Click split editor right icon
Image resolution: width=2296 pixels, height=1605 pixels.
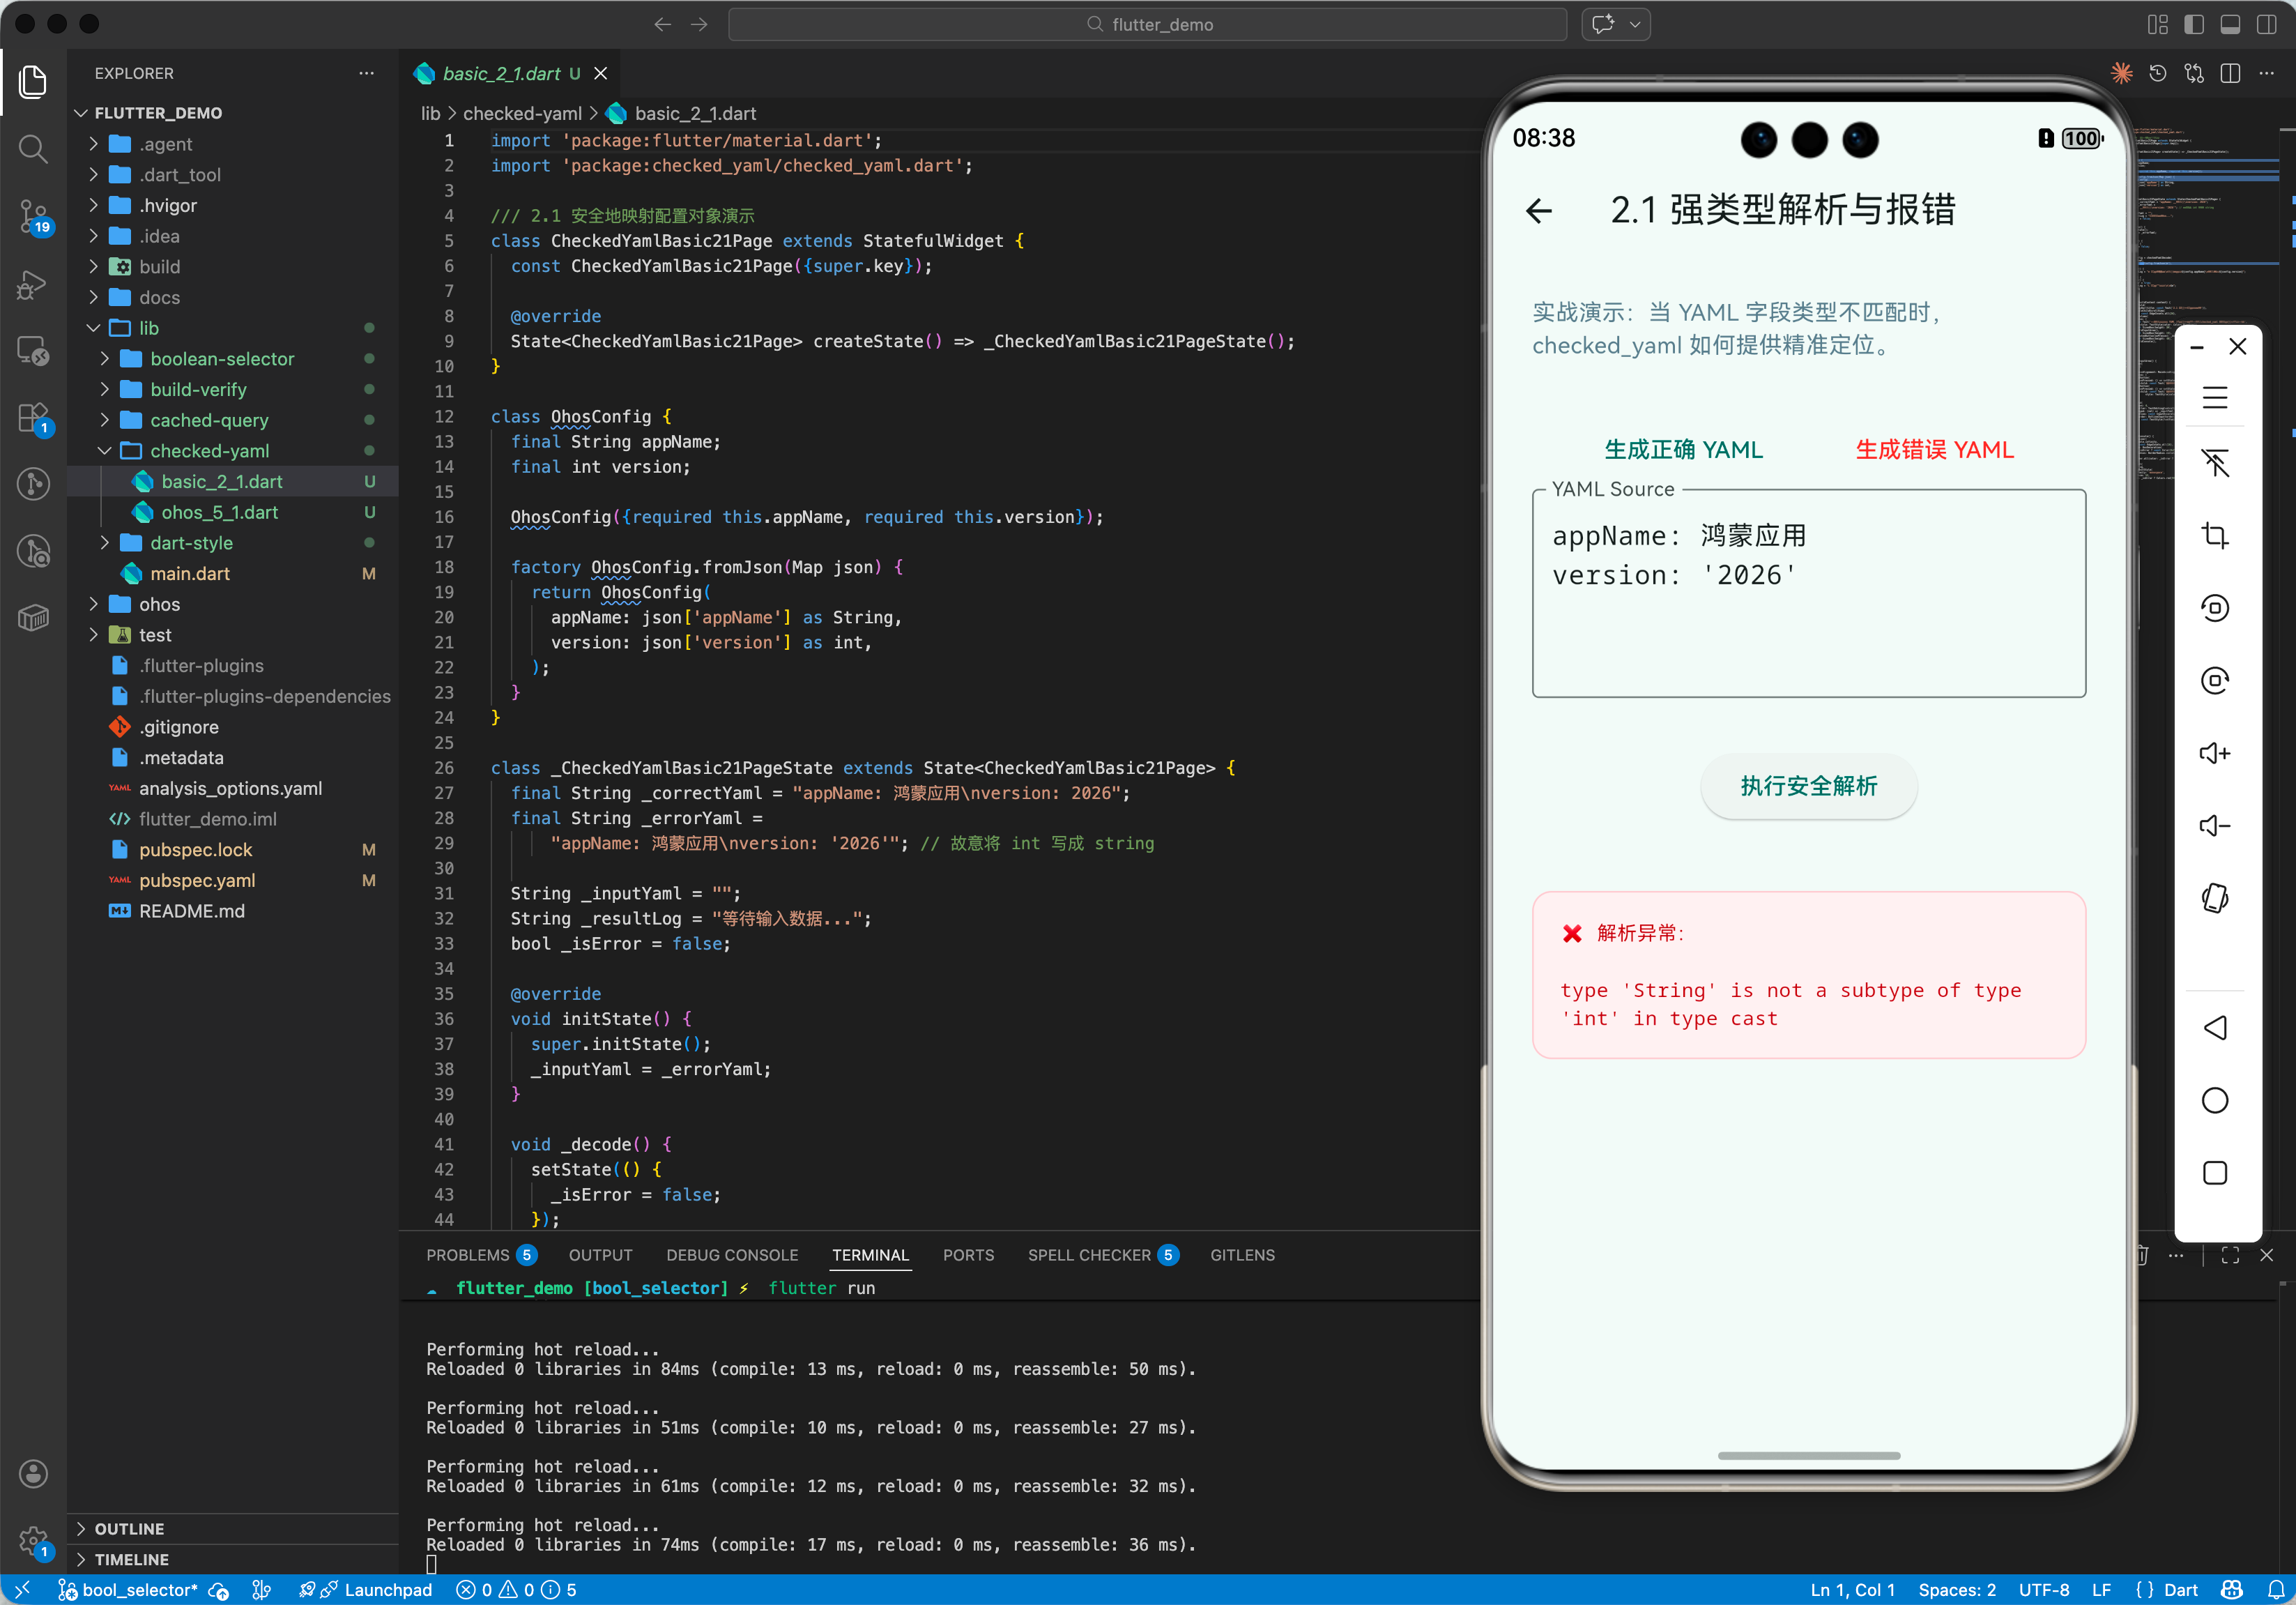pyautogui.click(x=2229, y=74)
